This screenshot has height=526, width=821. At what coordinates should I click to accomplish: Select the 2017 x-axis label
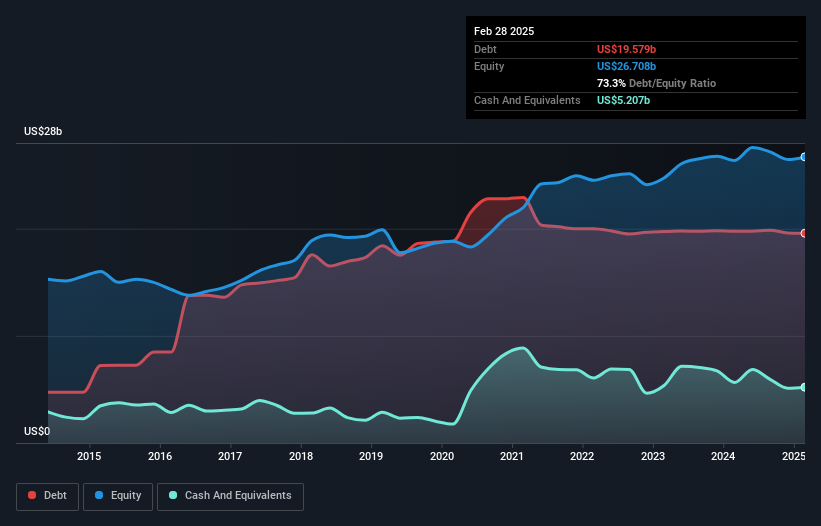(x=230, y=456)
